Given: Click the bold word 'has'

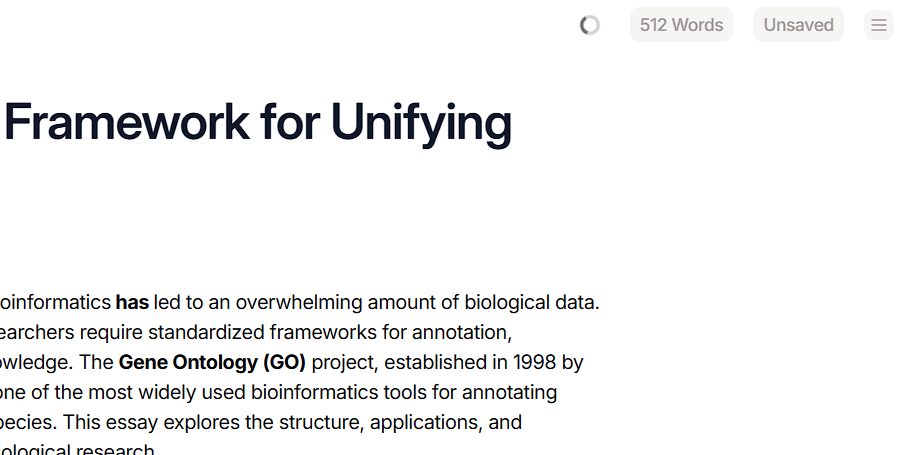Looking at the screenshot, I should pos(132,302).
